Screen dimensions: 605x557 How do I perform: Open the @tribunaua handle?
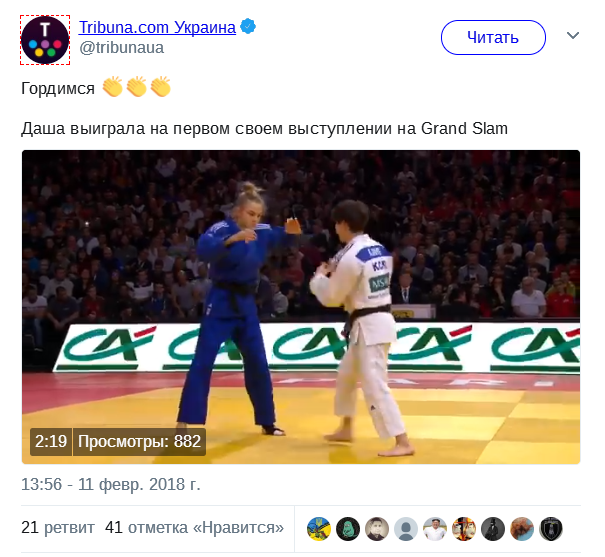(x=122, y=48)
